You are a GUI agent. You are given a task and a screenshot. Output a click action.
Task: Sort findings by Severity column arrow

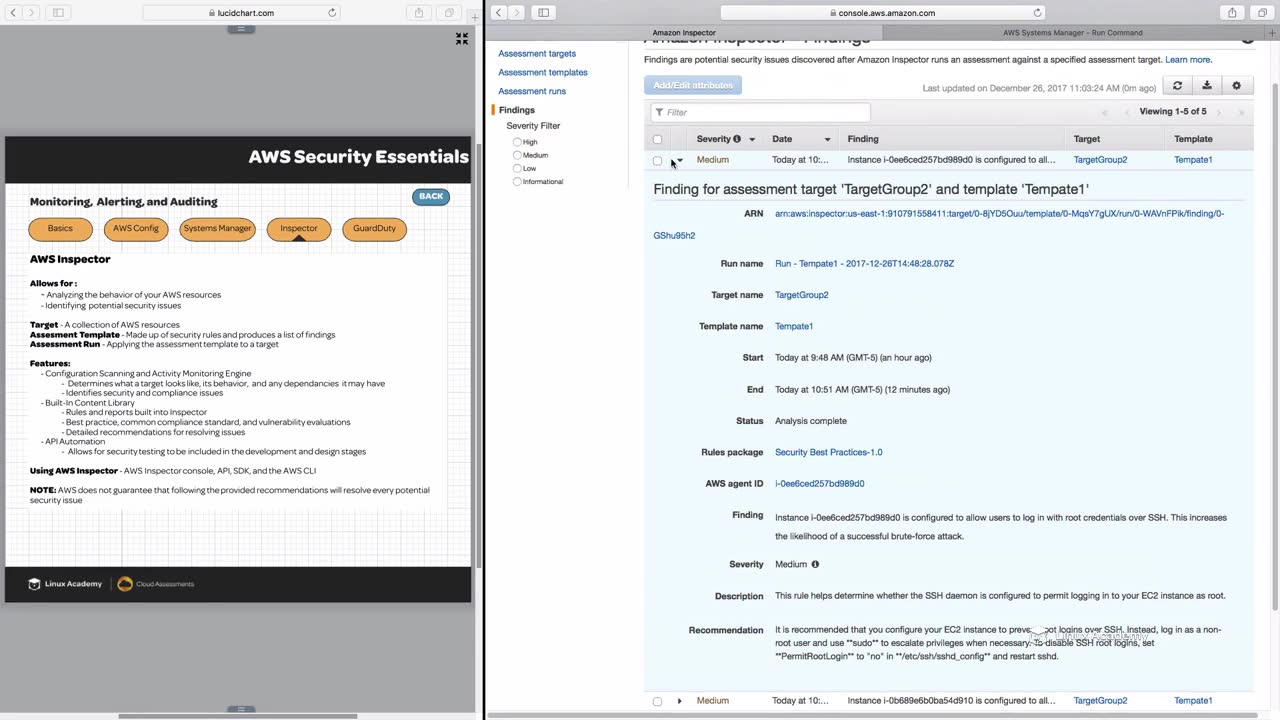click(752, 140)
